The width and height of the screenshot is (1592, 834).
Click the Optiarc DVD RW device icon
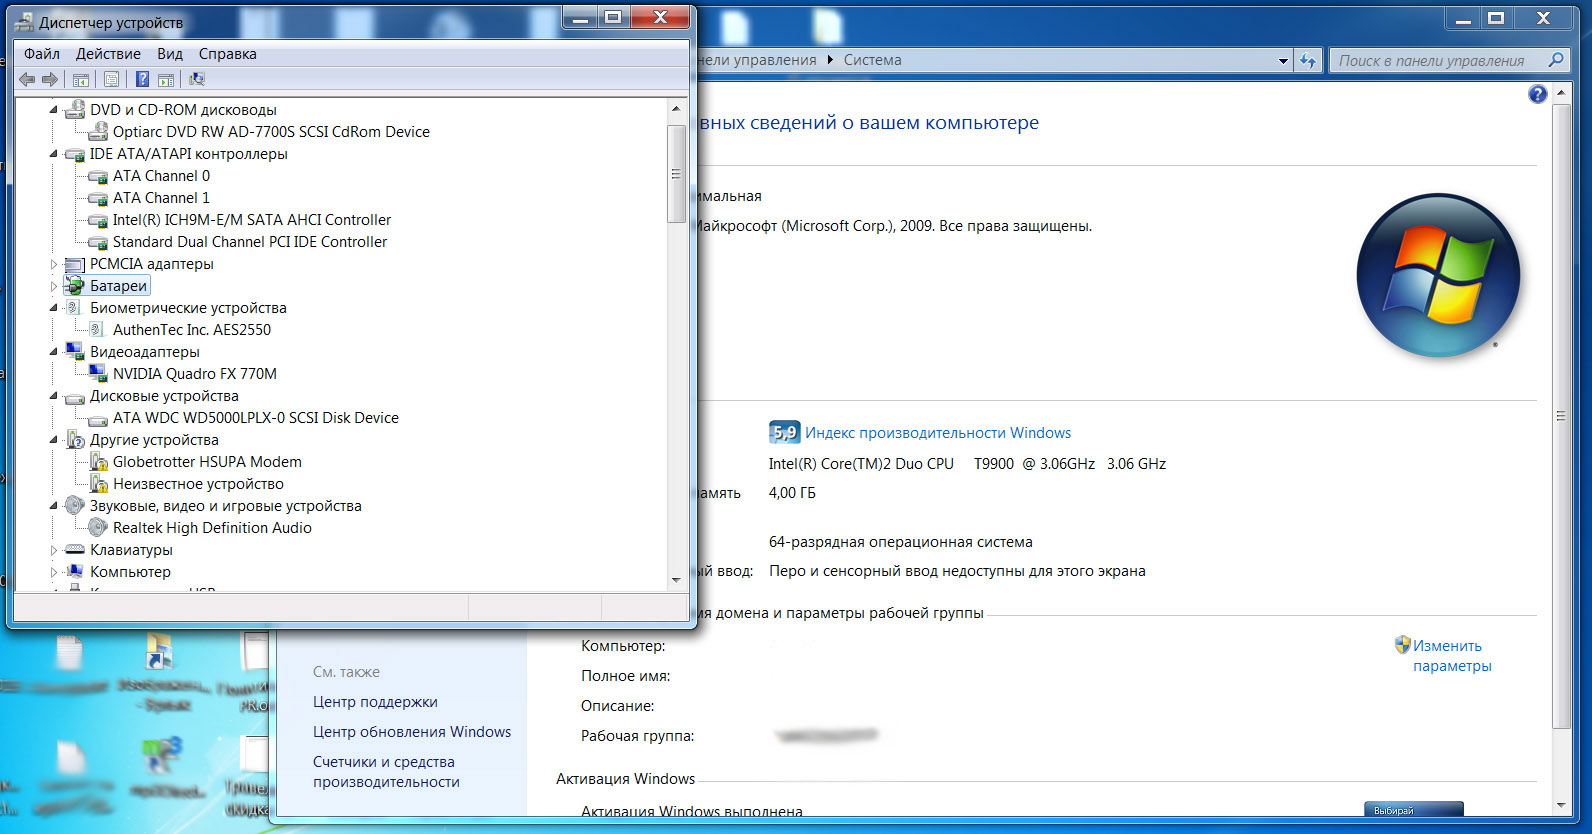[98, 132]
